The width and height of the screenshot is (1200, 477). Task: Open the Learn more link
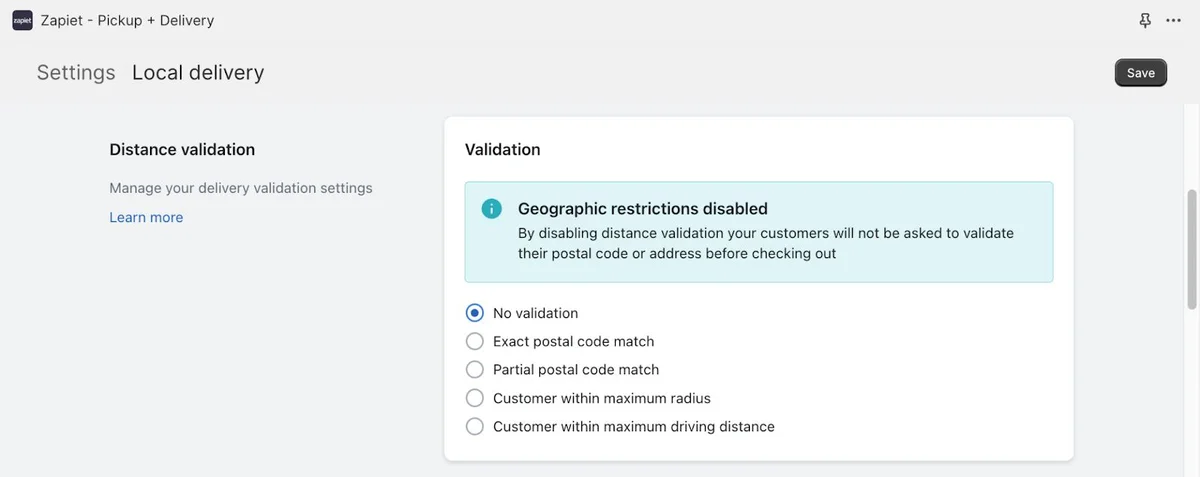(x=146, y=217)
